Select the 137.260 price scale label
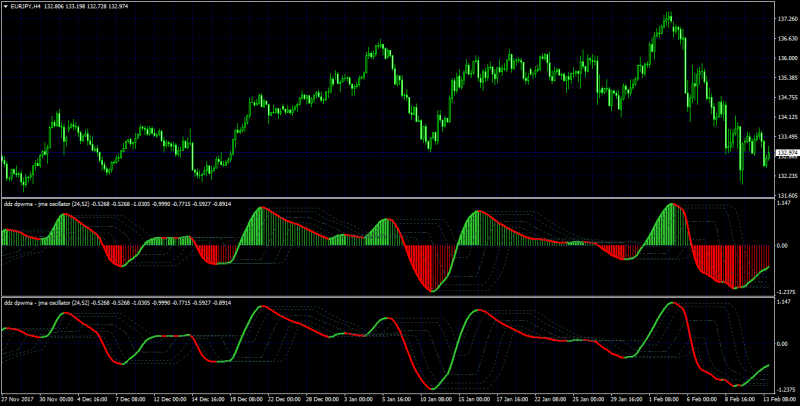Image resolution: width=800 pixels, height=406 pixels. (788, 19)
